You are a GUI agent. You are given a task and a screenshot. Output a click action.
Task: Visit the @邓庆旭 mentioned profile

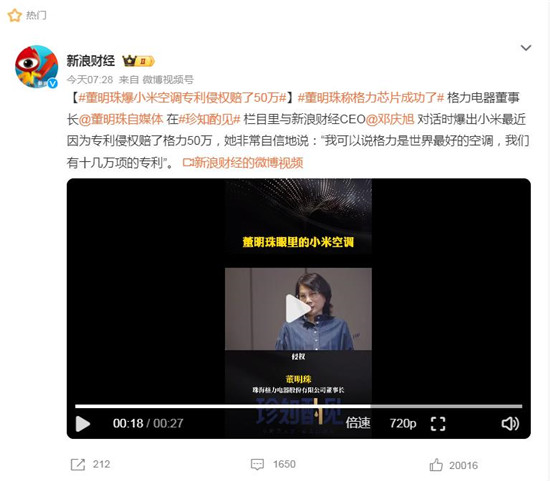coord(390,119)
